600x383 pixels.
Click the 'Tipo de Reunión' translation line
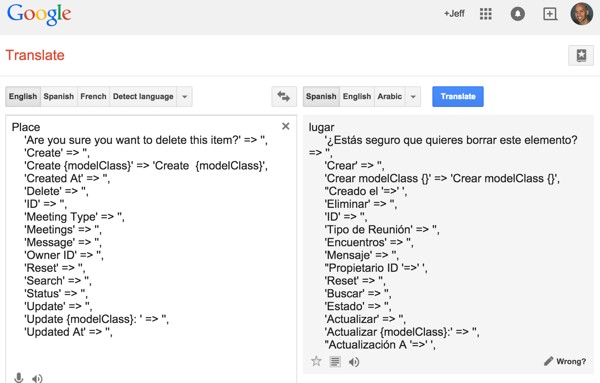[x=382, y=230]
